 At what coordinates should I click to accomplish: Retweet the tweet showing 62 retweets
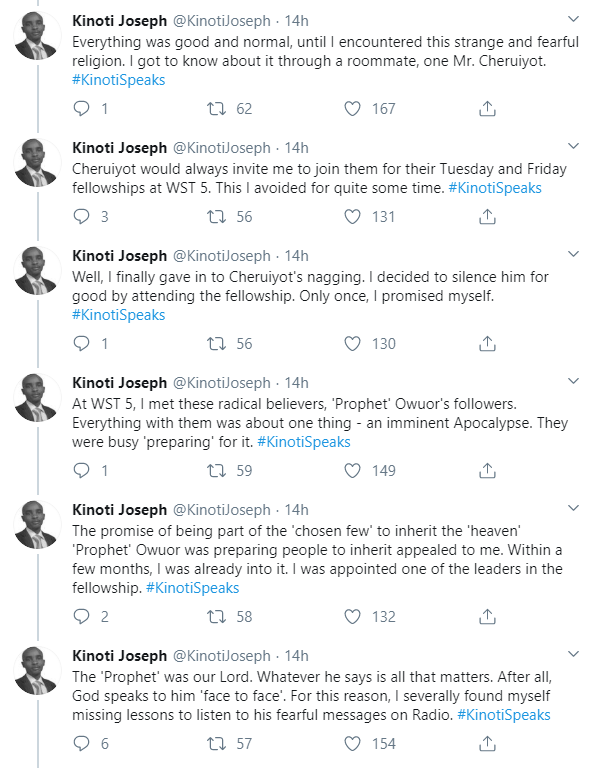216,108
